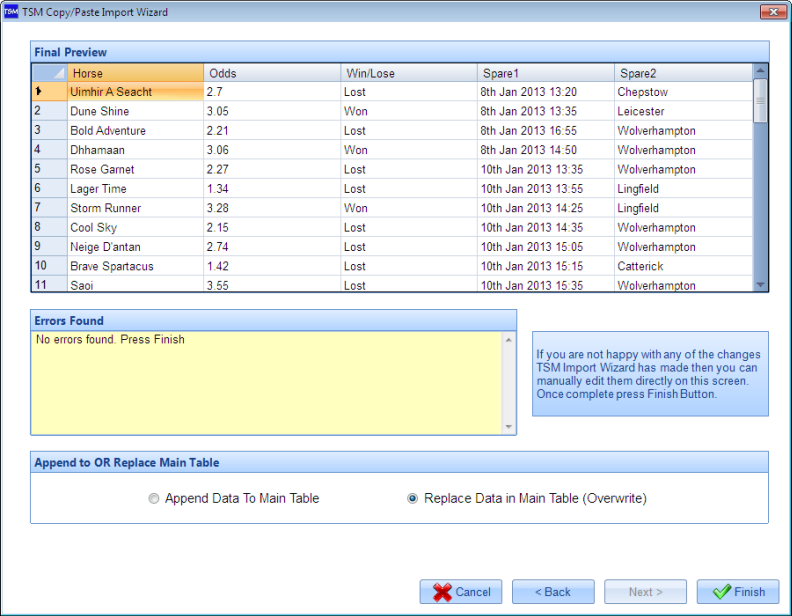792x616 pixels.
Task: Select the Spare1 column header
Action: [546, 73]
